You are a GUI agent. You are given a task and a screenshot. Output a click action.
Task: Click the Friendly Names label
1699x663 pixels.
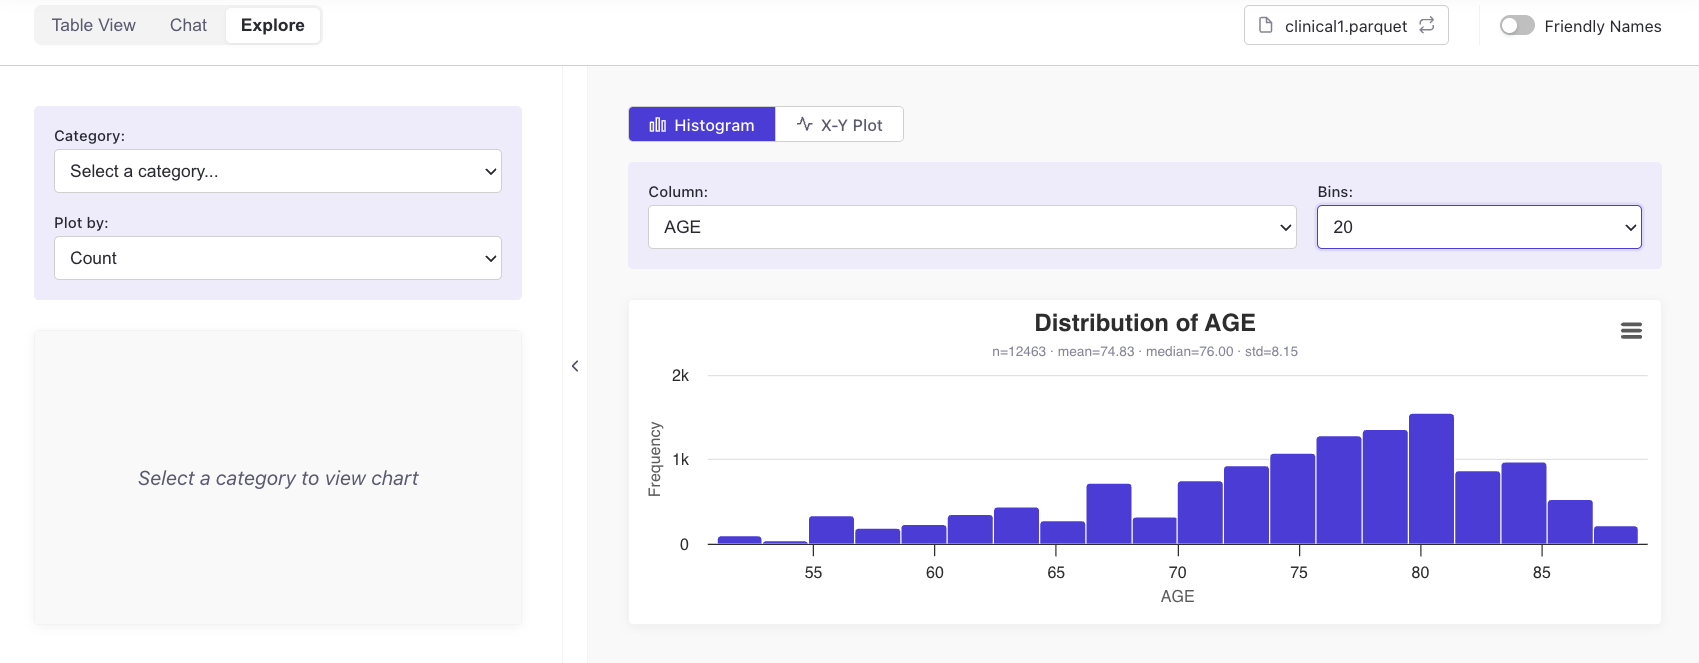click(x=1603, y=26)
